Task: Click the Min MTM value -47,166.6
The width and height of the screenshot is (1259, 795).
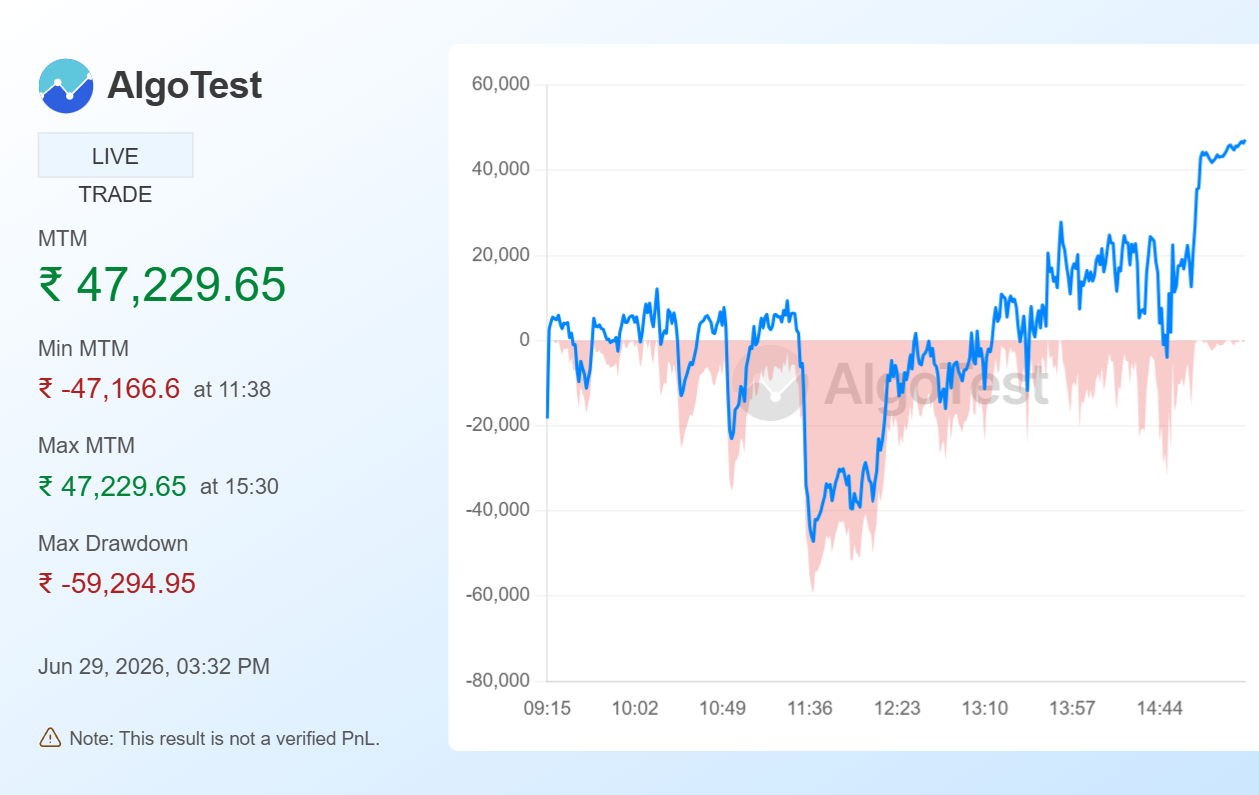Action: [x=109, y=389]
